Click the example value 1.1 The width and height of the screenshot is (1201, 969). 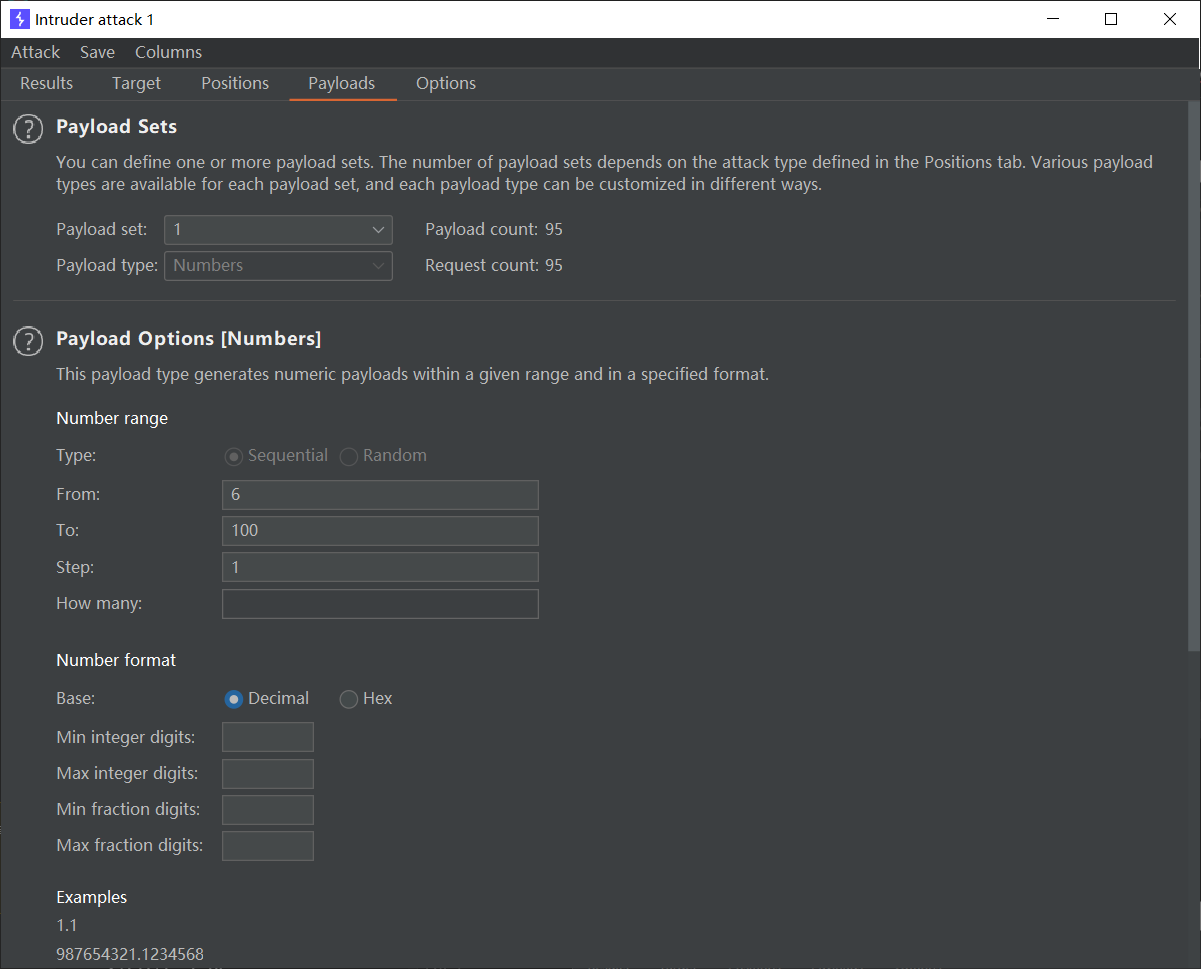(x=67, y=926)
